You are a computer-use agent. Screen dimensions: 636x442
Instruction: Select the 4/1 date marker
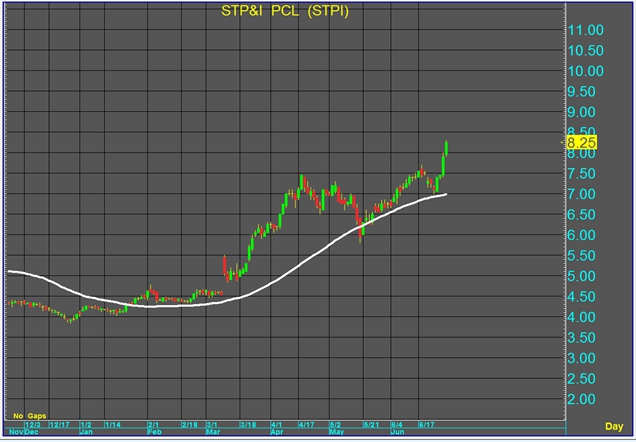point(276,425)
